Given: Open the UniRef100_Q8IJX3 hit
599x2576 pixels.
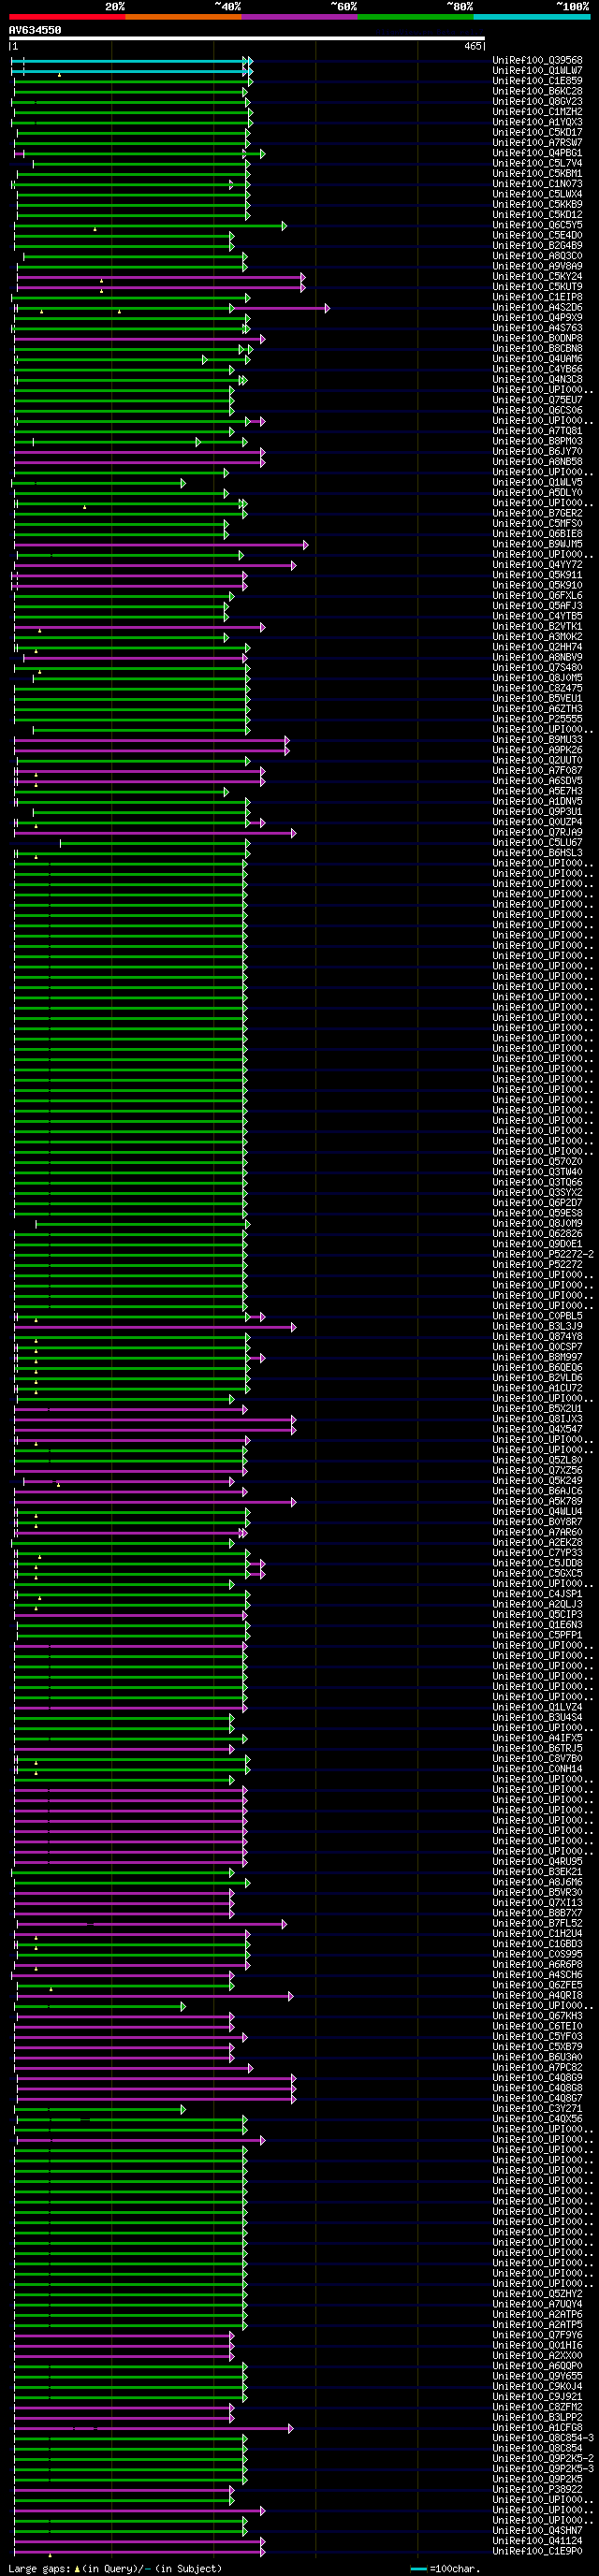Looking at the screenshot, I should (537, 1419).
